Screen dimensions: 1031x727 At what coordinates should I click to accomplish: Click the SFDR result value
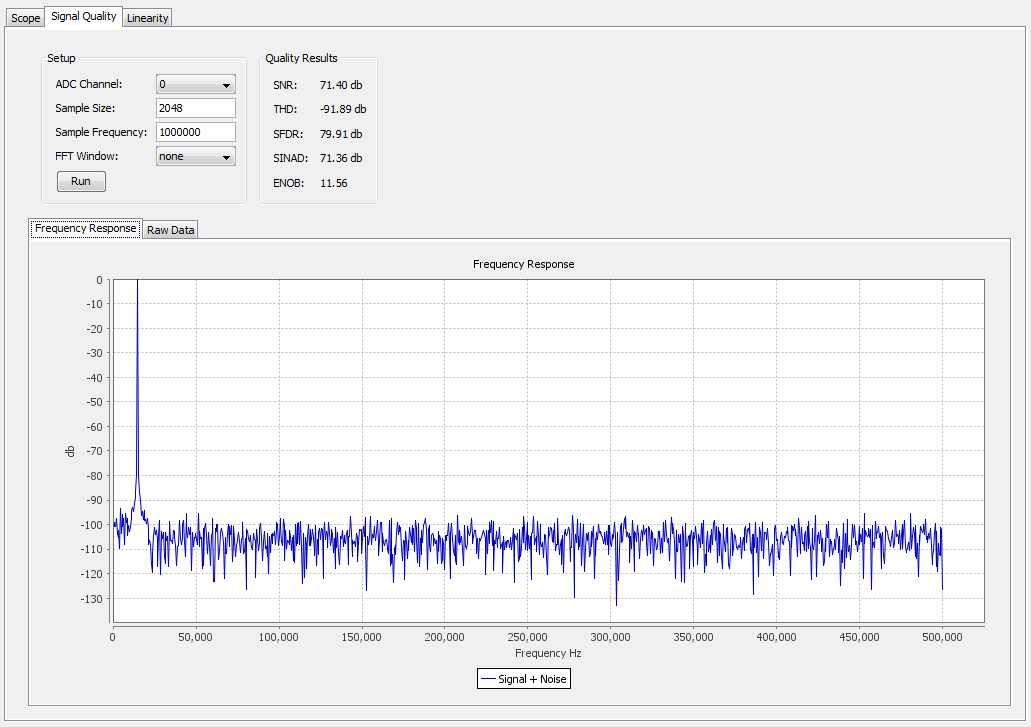tap(334, 134)
